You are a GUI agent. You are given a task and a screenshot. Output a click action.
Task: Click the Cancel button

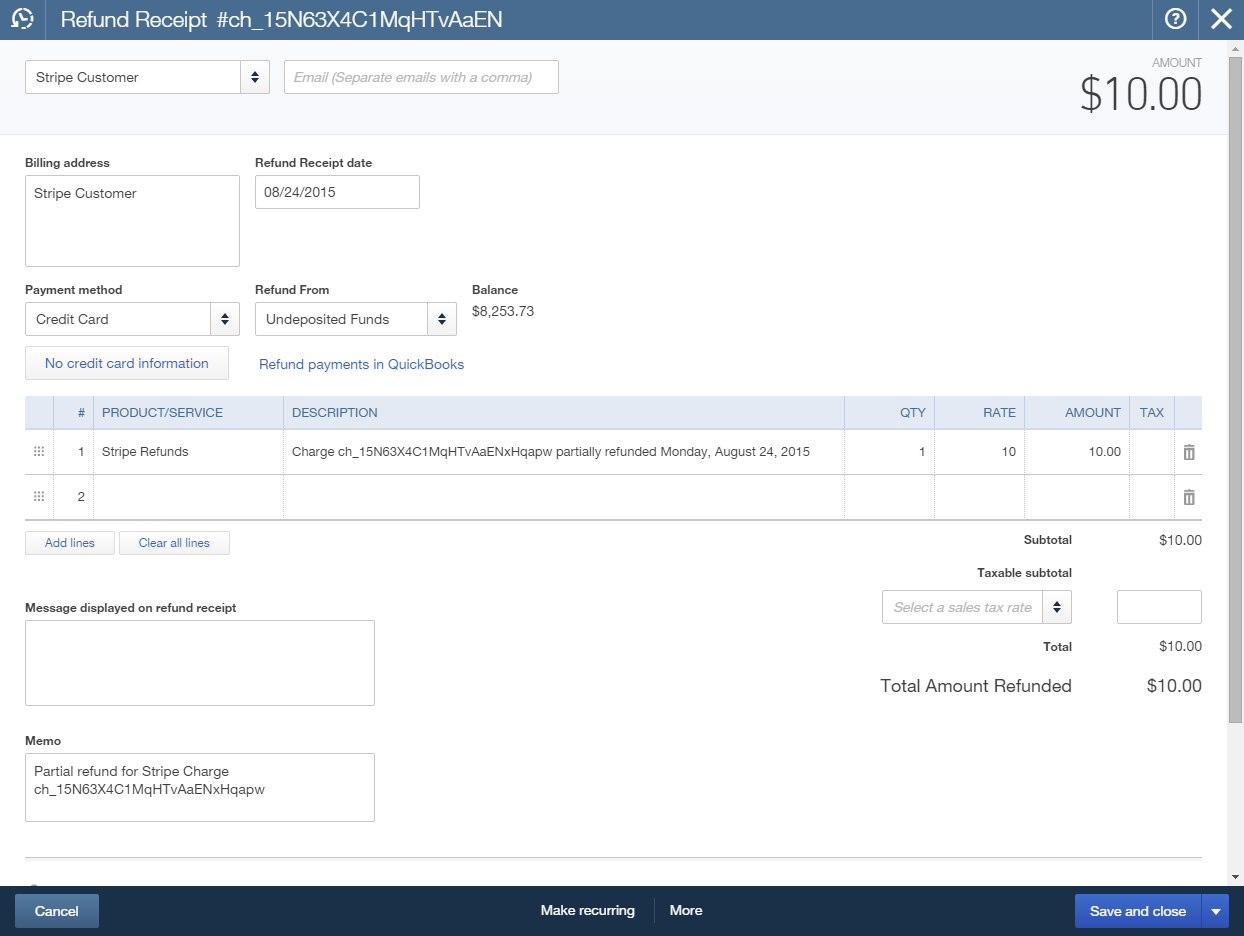[57, 911]
